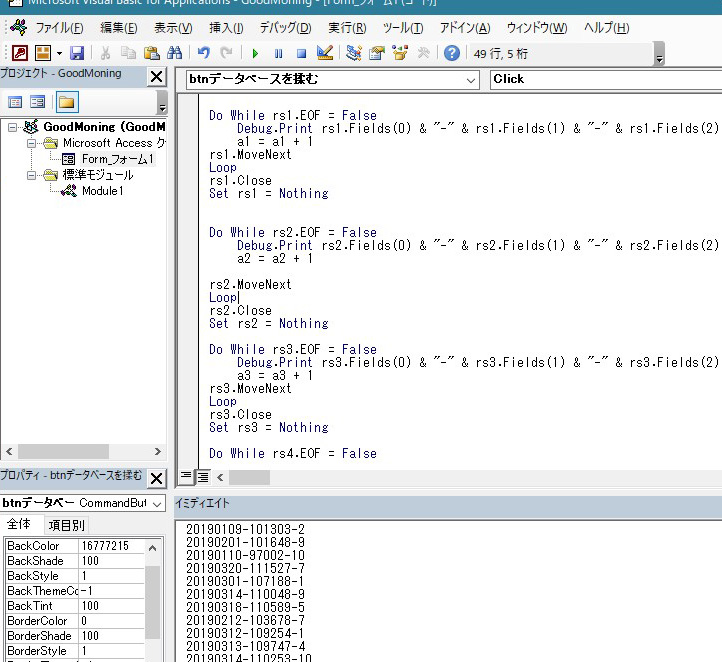Run the macro with the green play icon
Screen dimensions: 722x662
tap(255, 53)
